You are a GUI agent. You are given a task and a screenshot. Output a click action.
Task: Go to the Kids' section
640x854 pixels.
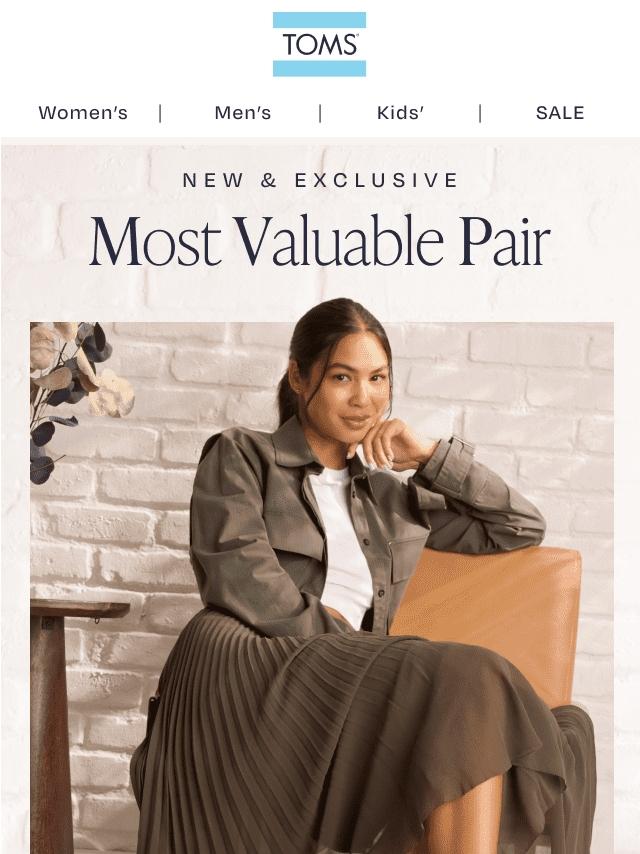pos(400,113)
